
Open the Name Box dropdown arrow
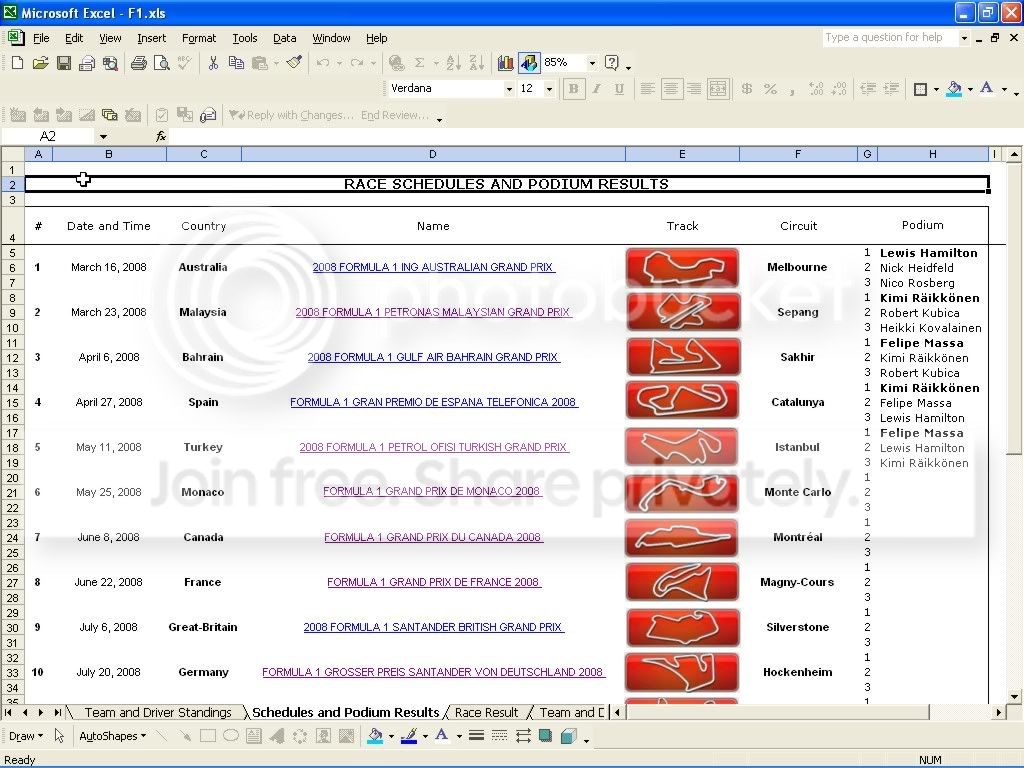(103, 136)
